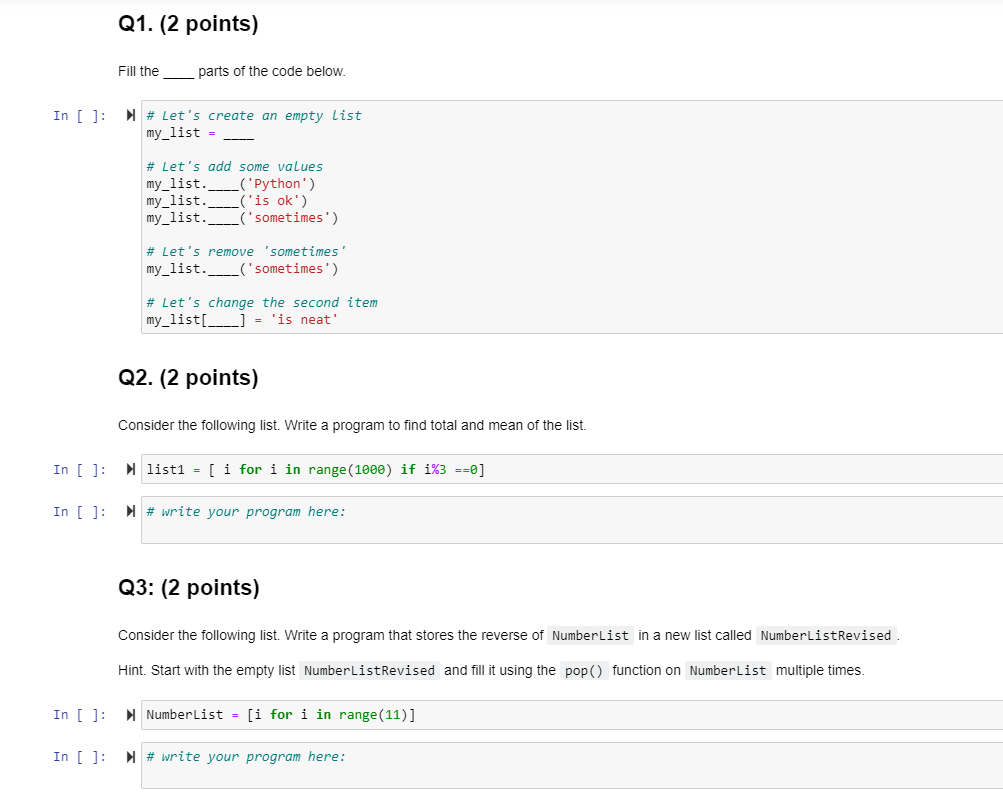This screenshot has width=1003, height=799.
Task: Click the blank after my_list = assignment
Action: pyautogui.click(x=239, y=133)
